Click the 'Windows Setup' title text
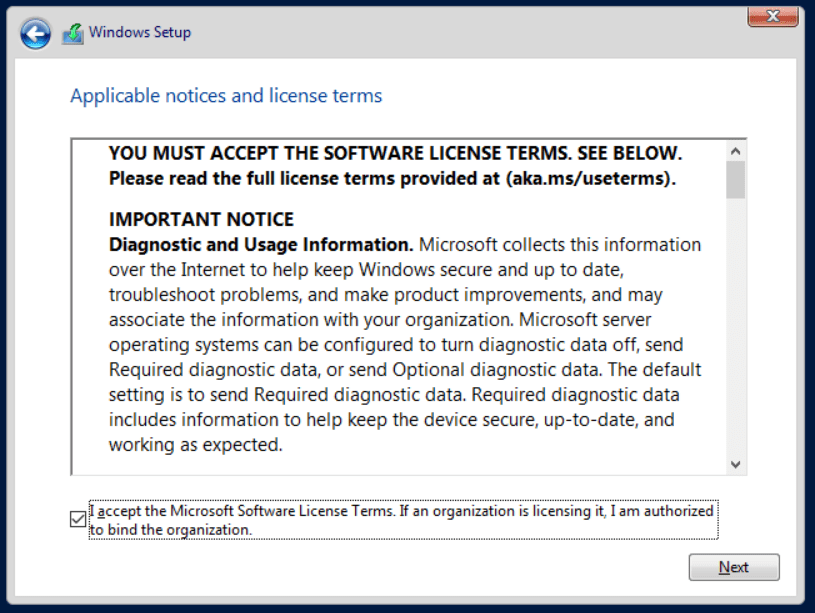 coord(139,32)
